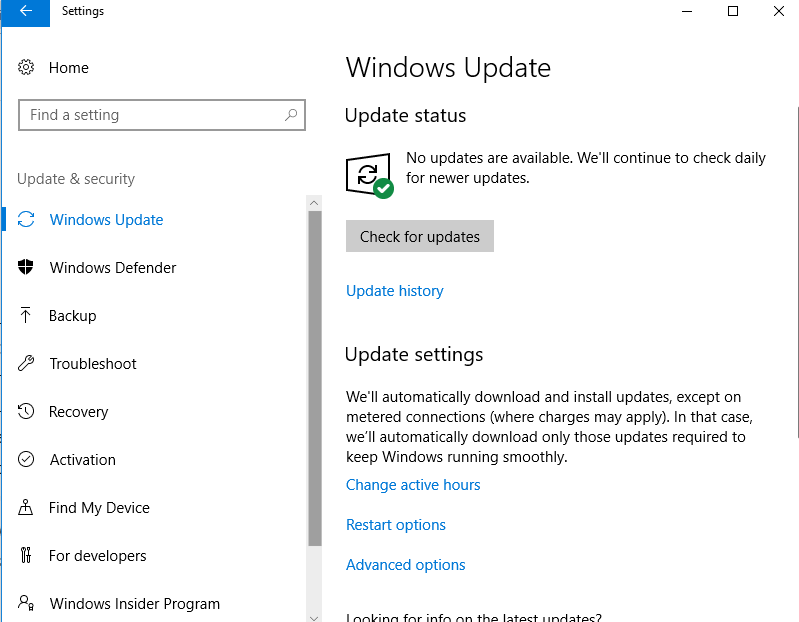Open the Advanced options link
This screenshot has height=622, width=799.
click(x=406, y=565)
